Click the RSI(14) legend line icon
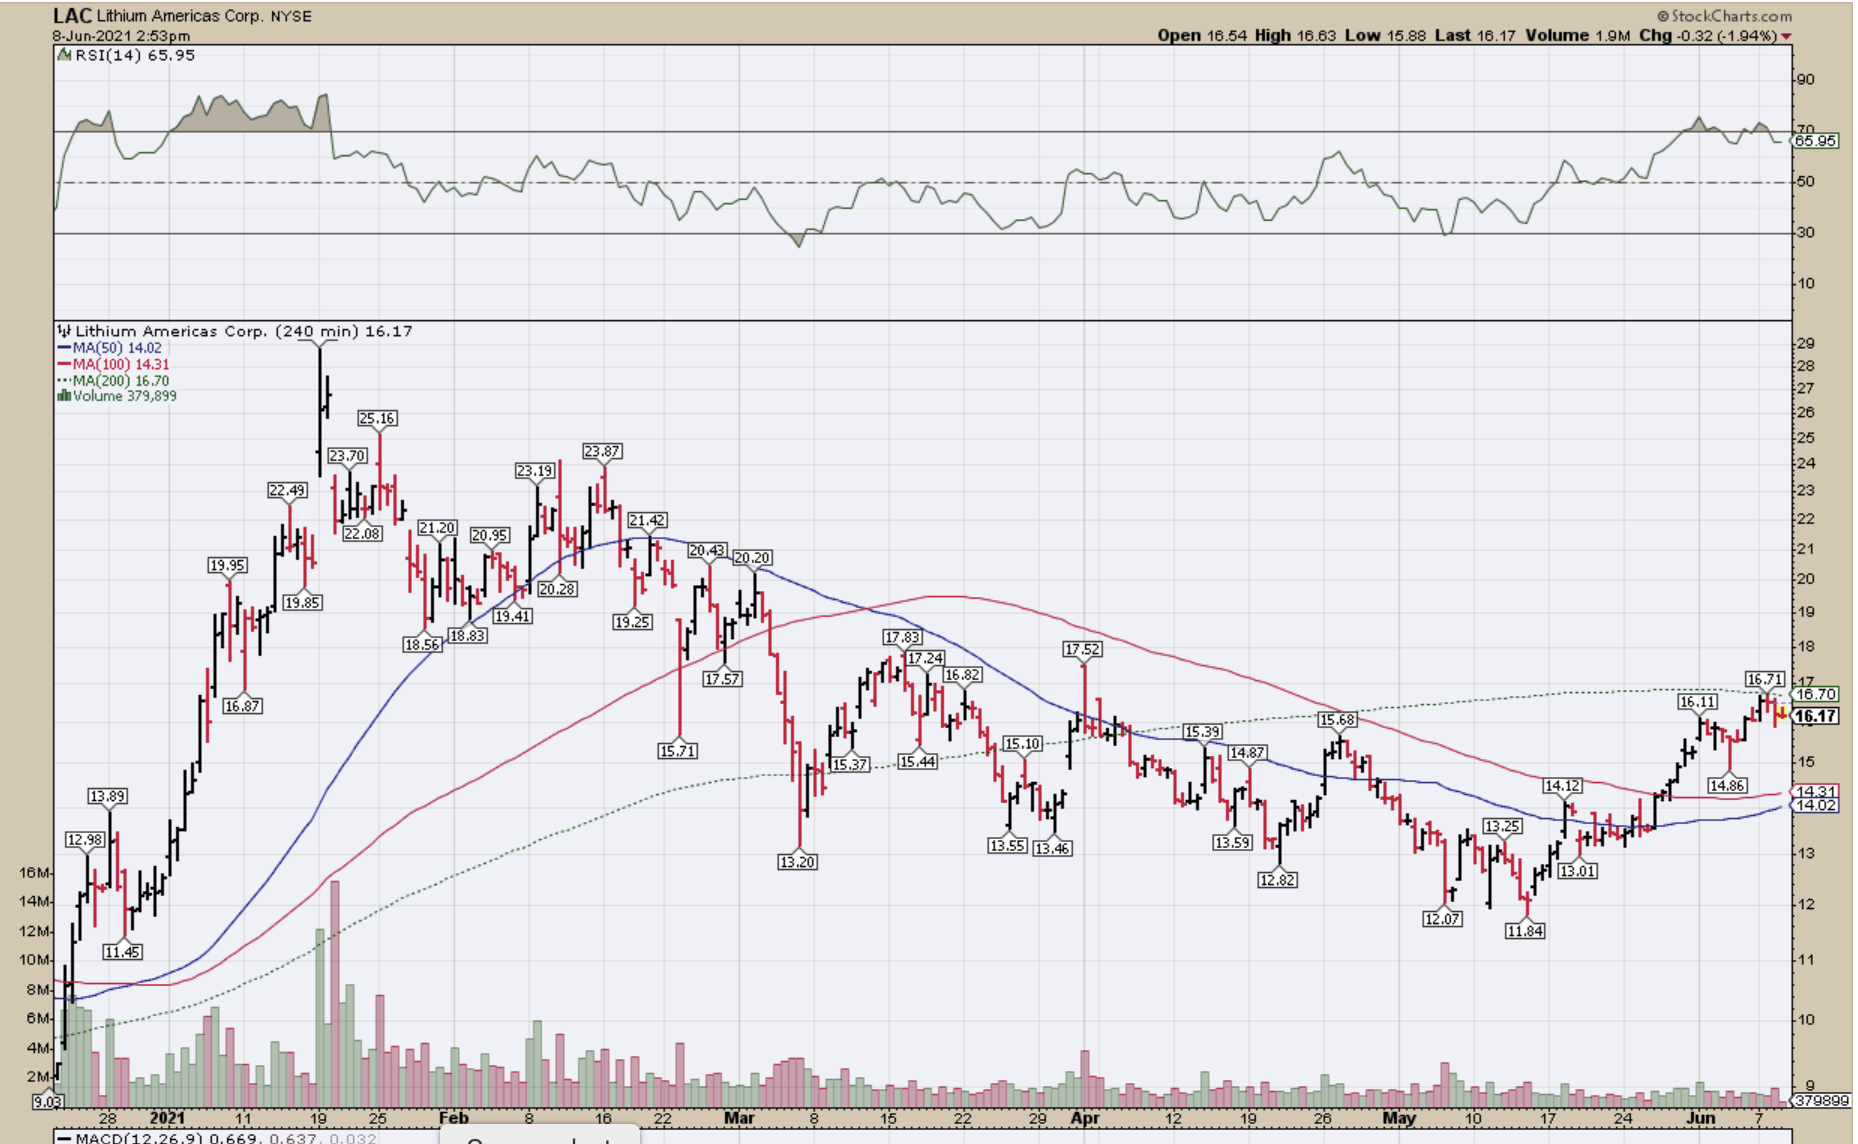This screenshot has height=1144, width=1858. (x=63, y=55)
